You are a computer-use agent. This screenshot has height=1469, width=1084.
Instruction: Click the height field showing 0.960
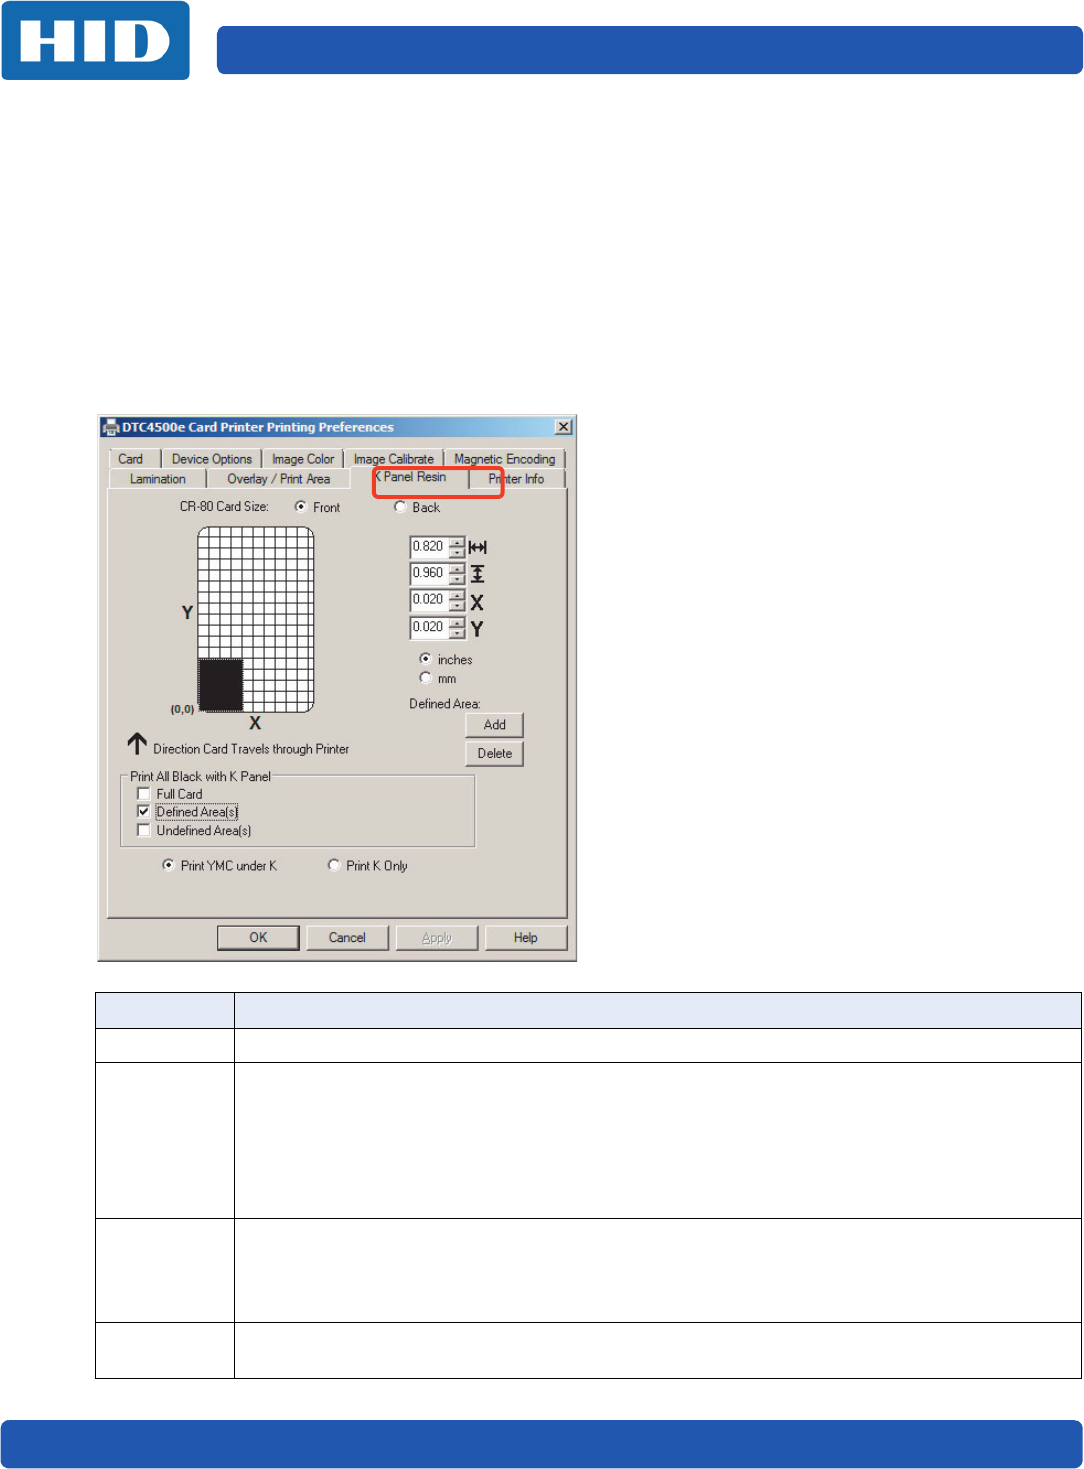click(429, 573)
